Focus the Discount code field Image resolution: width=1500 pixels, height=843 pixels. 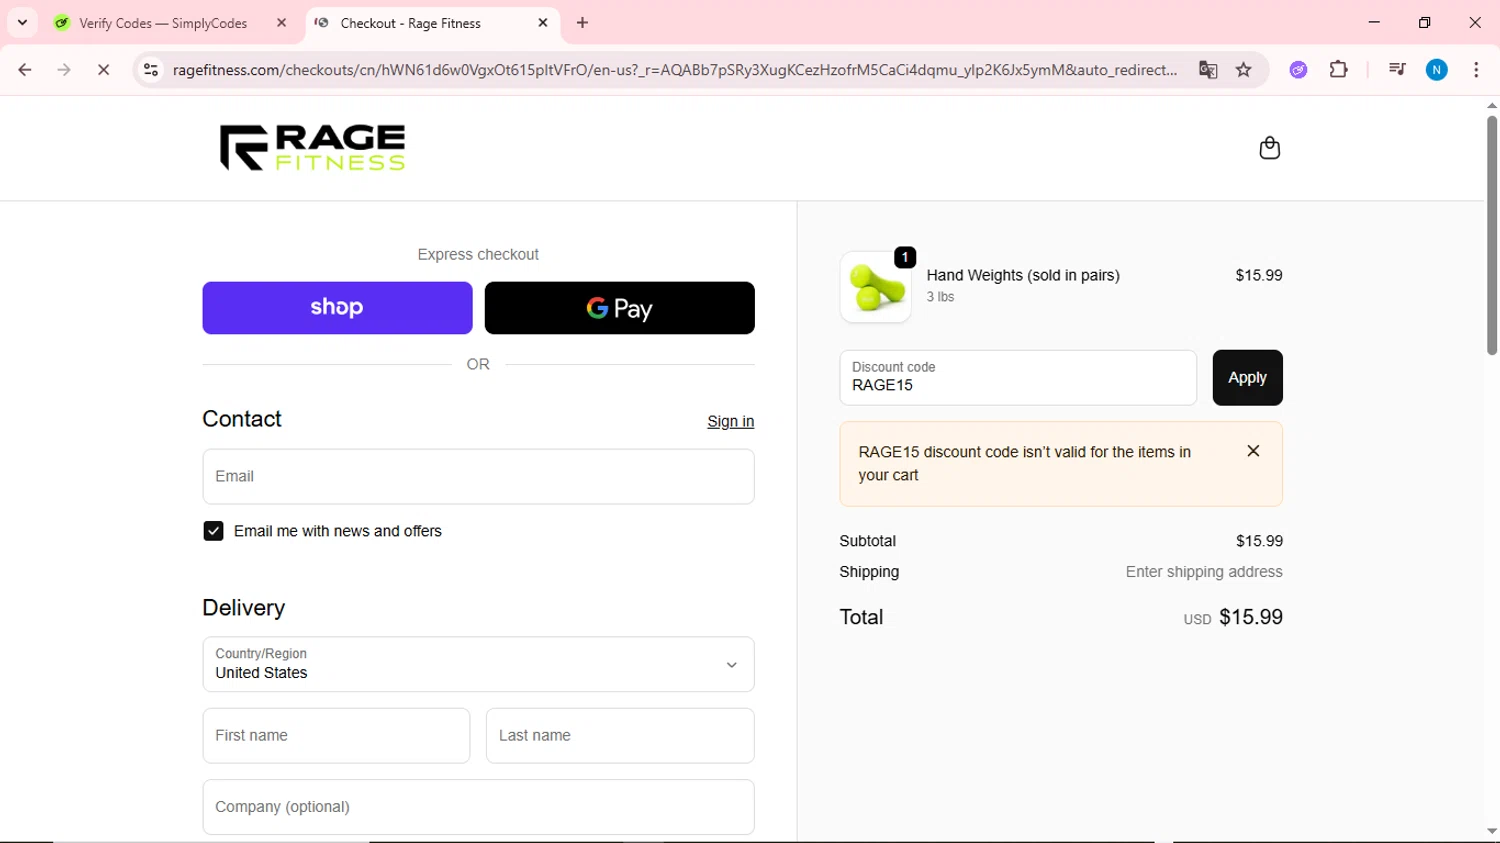[1018, 378]
